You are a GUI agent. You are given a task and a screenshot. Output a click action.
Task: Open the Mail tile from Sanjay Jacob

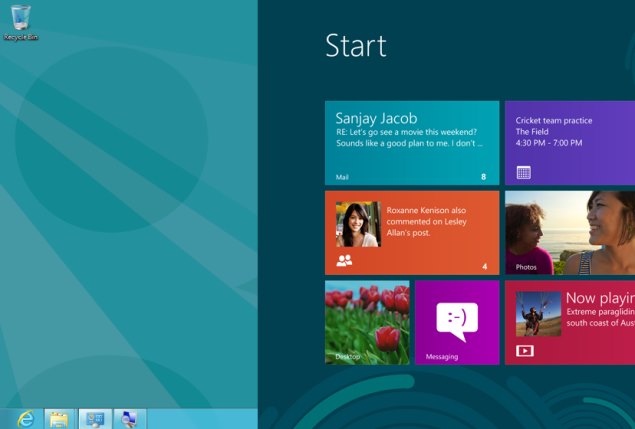(412, 142)
